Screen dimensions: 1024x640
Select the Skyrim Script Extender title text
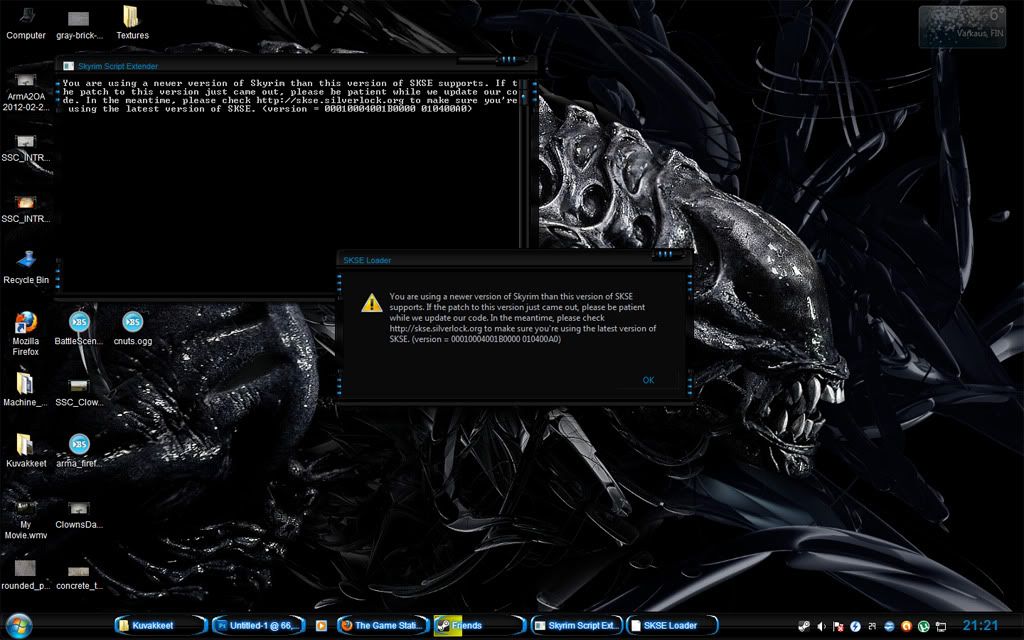118,66
